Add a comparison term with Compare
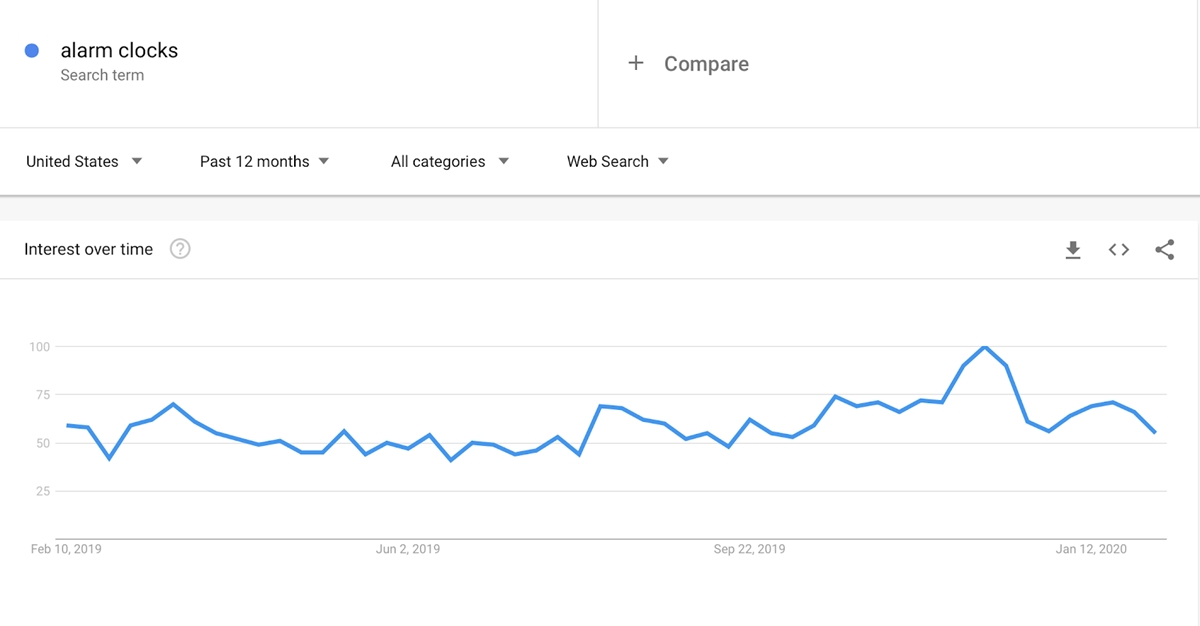The image size is (1200, 626). pos(706,64)
